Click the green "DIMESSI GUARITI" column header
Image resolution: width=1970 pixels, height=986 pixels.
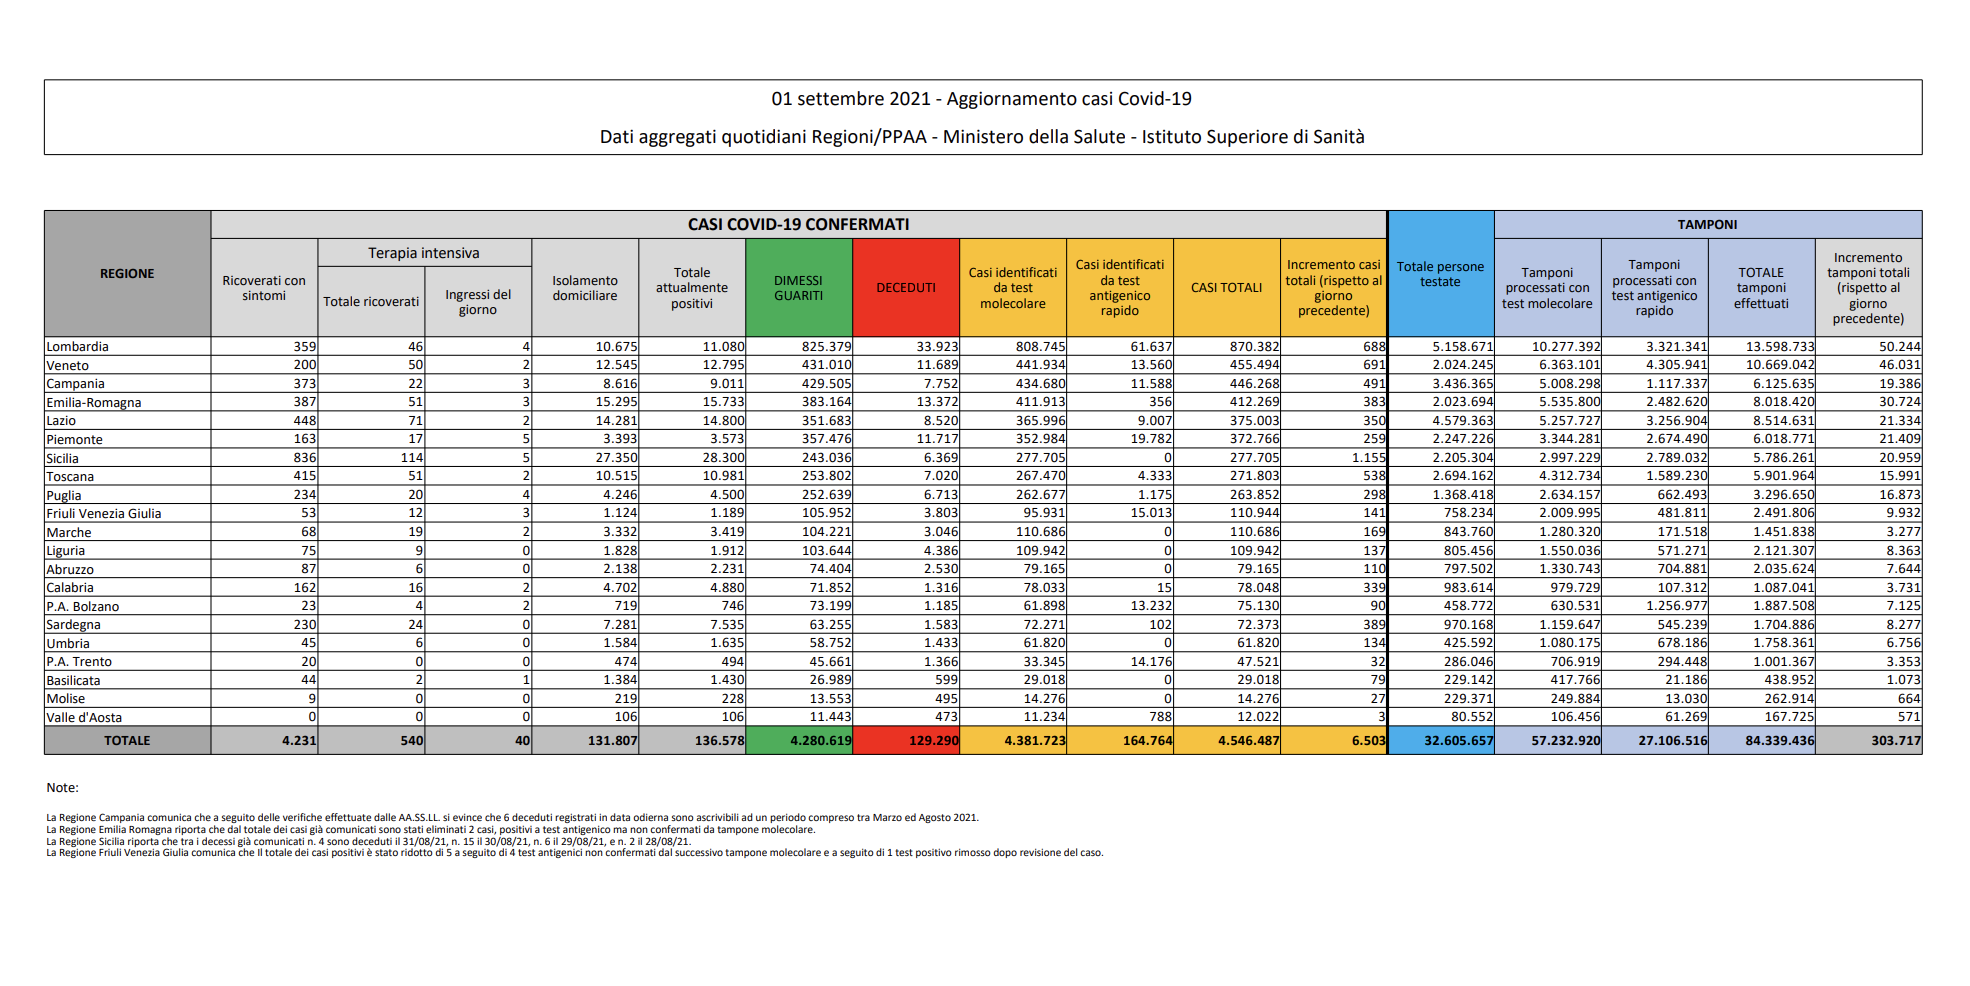(798, 288)
